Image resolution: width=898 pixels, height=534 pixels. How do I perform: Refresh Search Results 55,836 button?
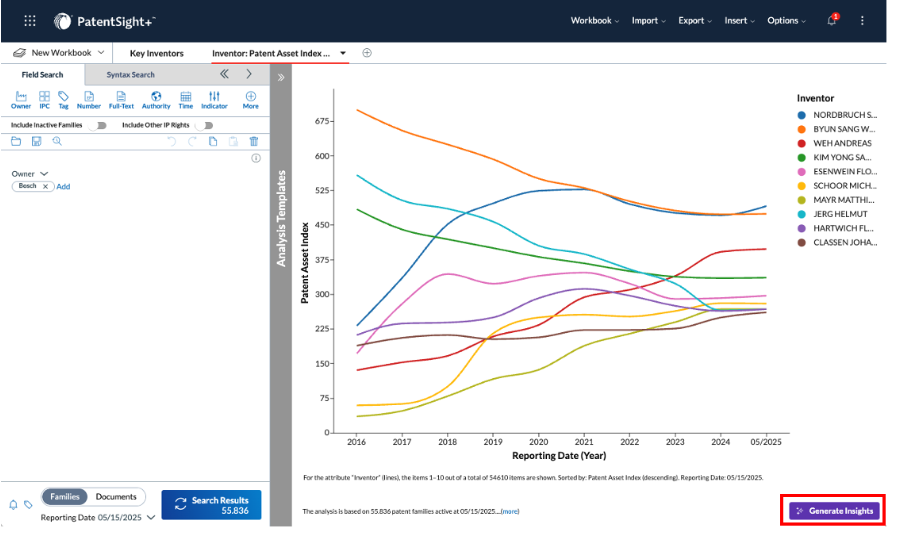[211, 505]
